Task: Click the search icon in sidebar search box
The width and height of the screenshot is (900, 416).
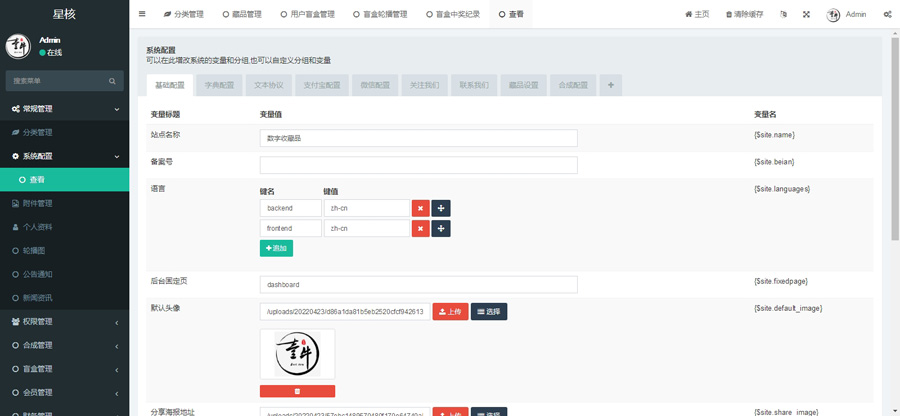Action: (114, 80)
